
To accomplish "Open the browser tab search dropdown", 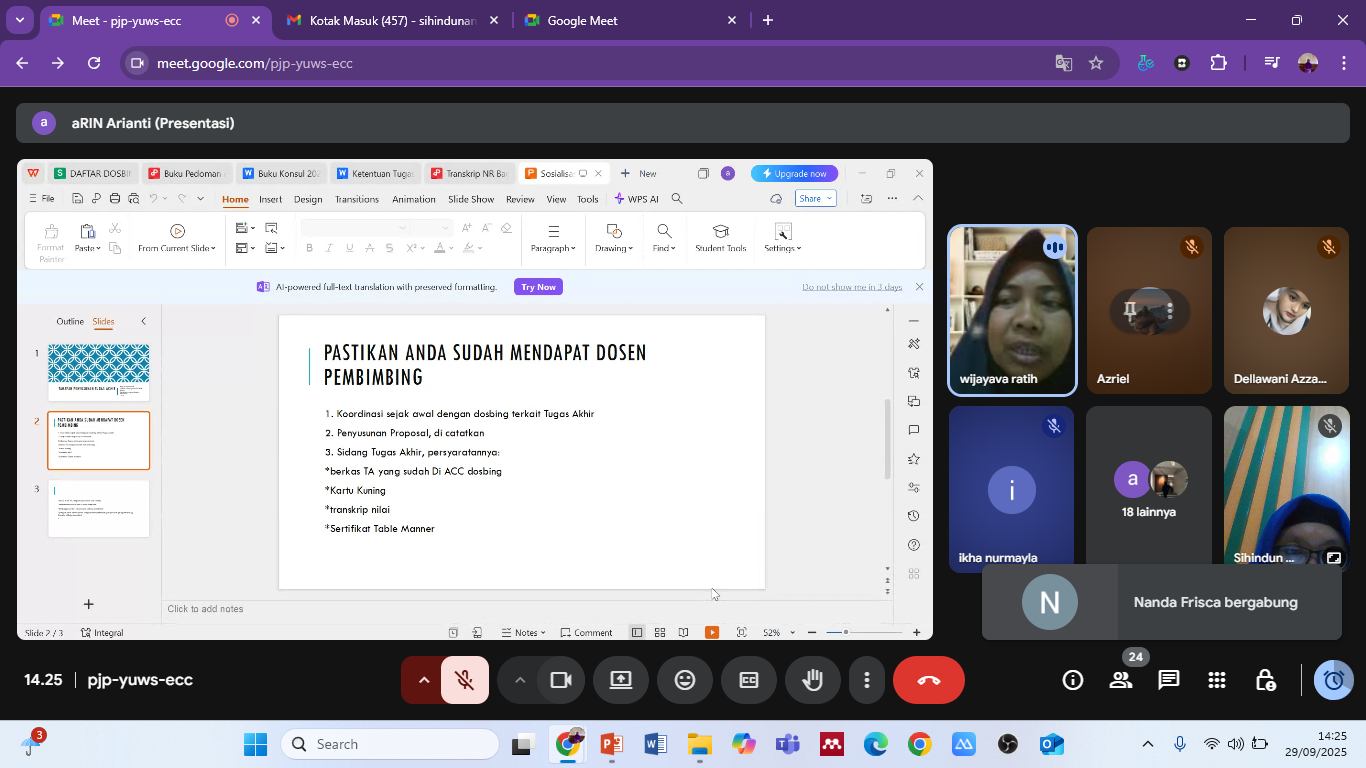I will pos(19,20).
